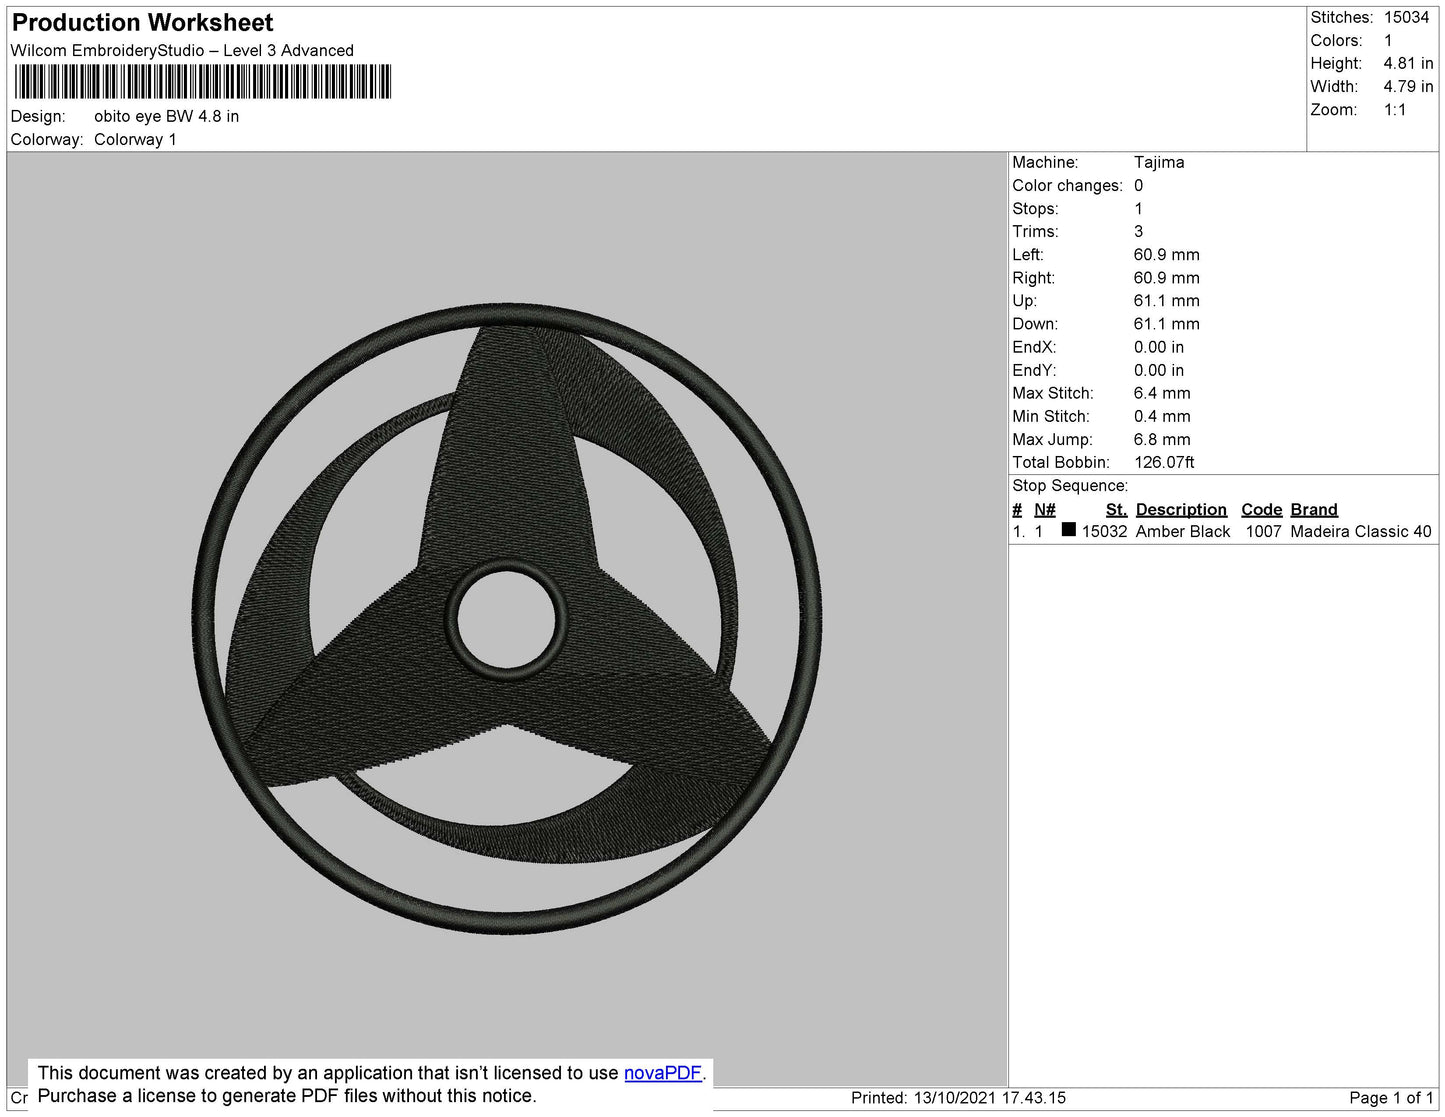1445x1117 pixels.
Task: Click the novaPDF hyperlink
Action: 663,1073
